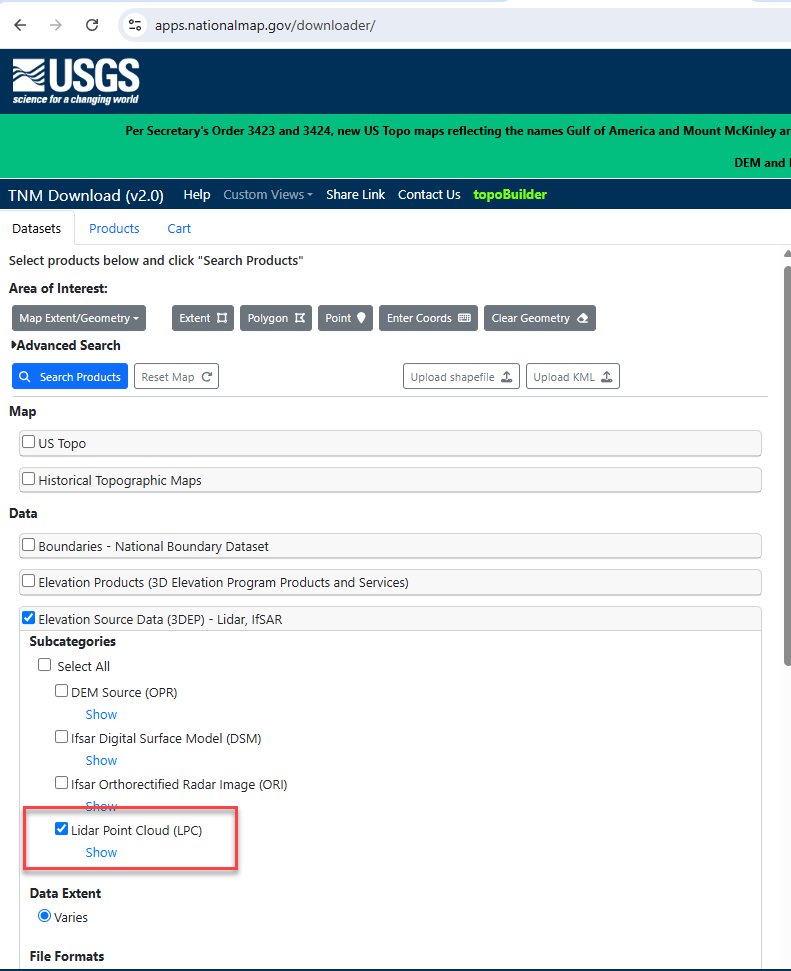The width and height of the screenshot is (791, 971).
Task: Click Historical Topographic Maps label
Action: [x=120, y=481]
